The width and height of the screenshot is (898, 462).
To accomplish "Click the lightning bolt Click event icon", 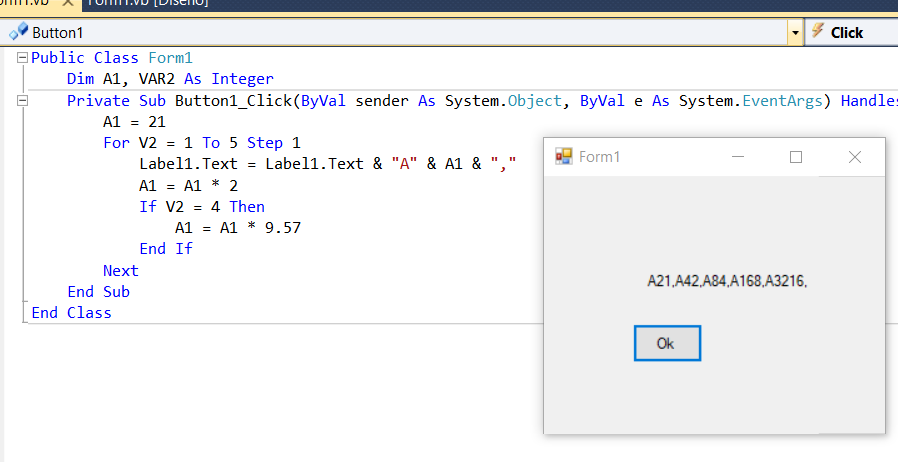I will pyautogui.click(x=817, y=32).
